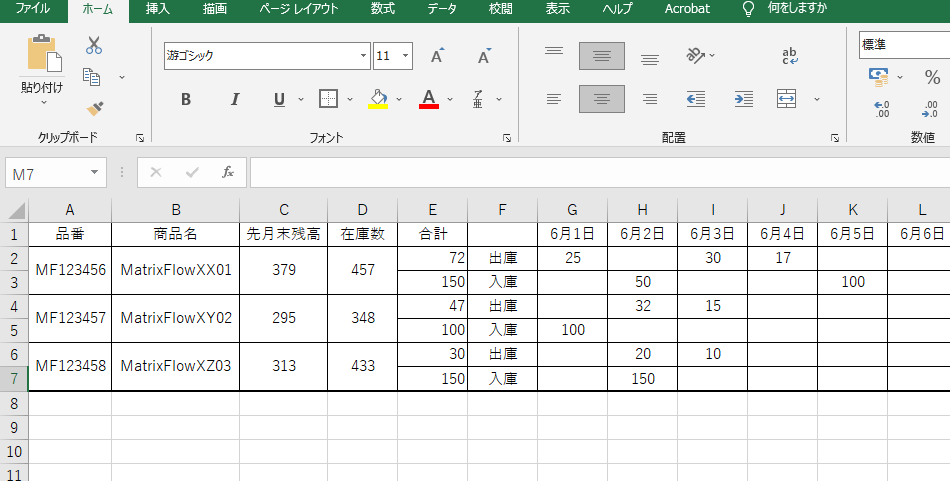The width and height of the screenshot is (950, 481).
Task: Open the borders dropdown arrow
Action: 351,99
